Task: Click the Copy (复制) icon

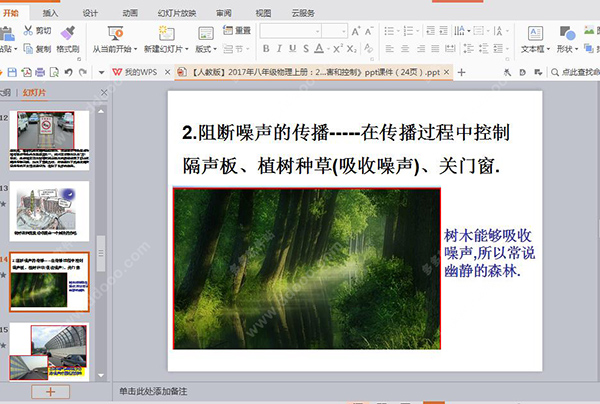Action: (x=28, y=49)
